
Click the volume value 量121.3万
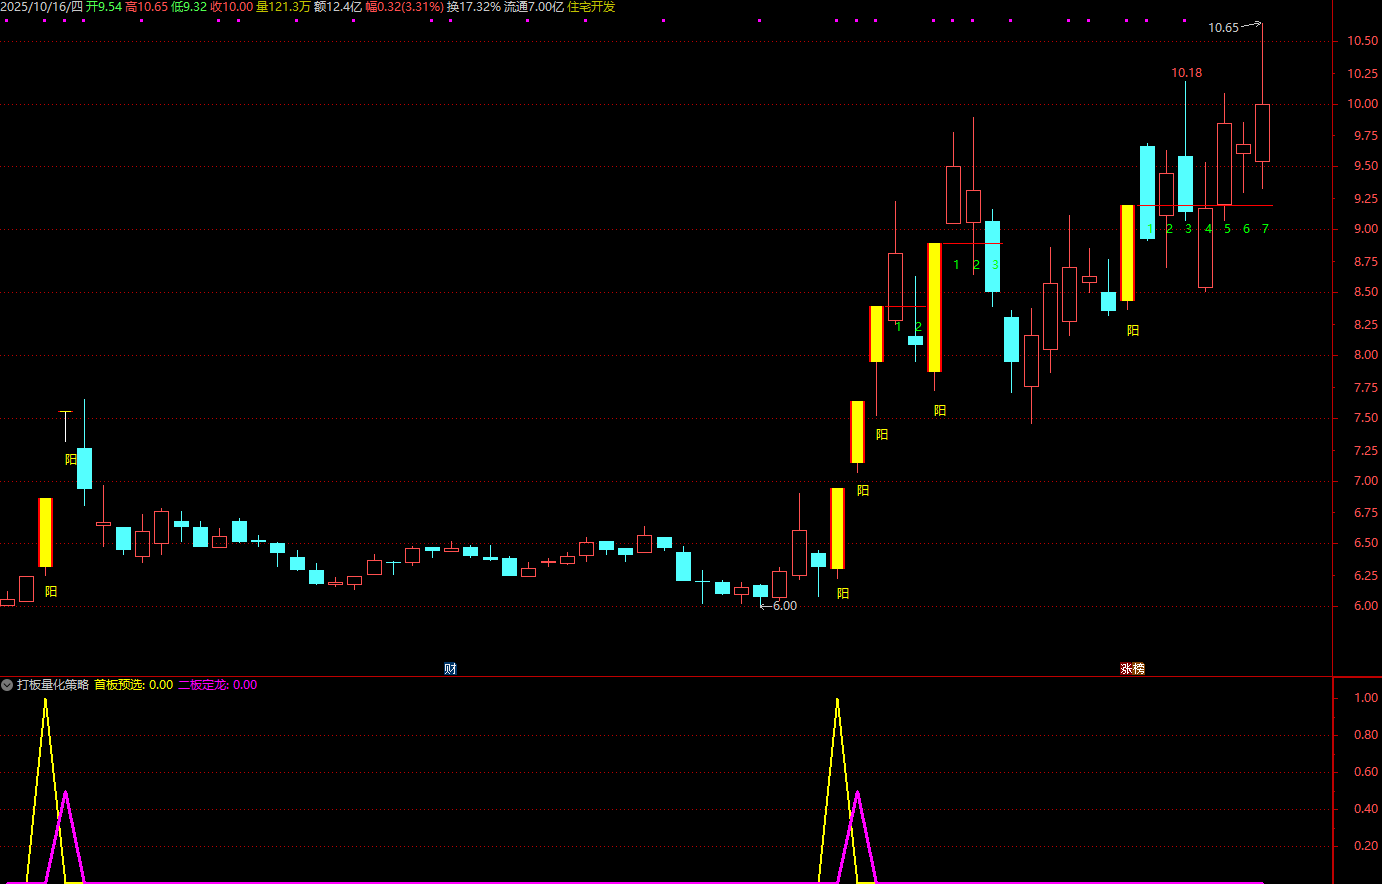tap(284, 7)
